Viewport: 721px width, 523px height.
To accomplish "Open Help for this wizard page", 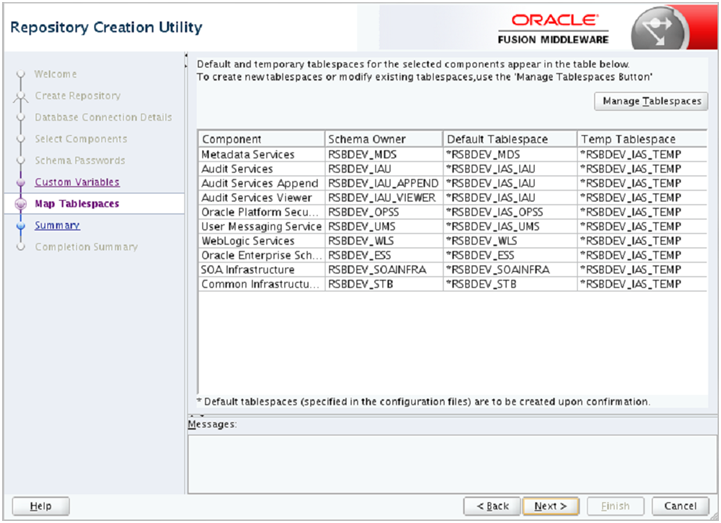I will (x=41, y=506).
